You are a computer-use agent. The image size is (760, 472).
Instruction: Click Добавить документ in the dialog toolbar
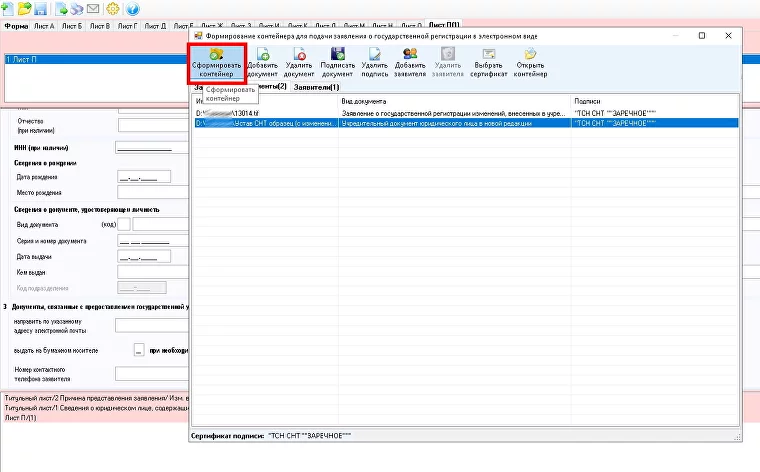pyautogui.click(x=262, y=63)
